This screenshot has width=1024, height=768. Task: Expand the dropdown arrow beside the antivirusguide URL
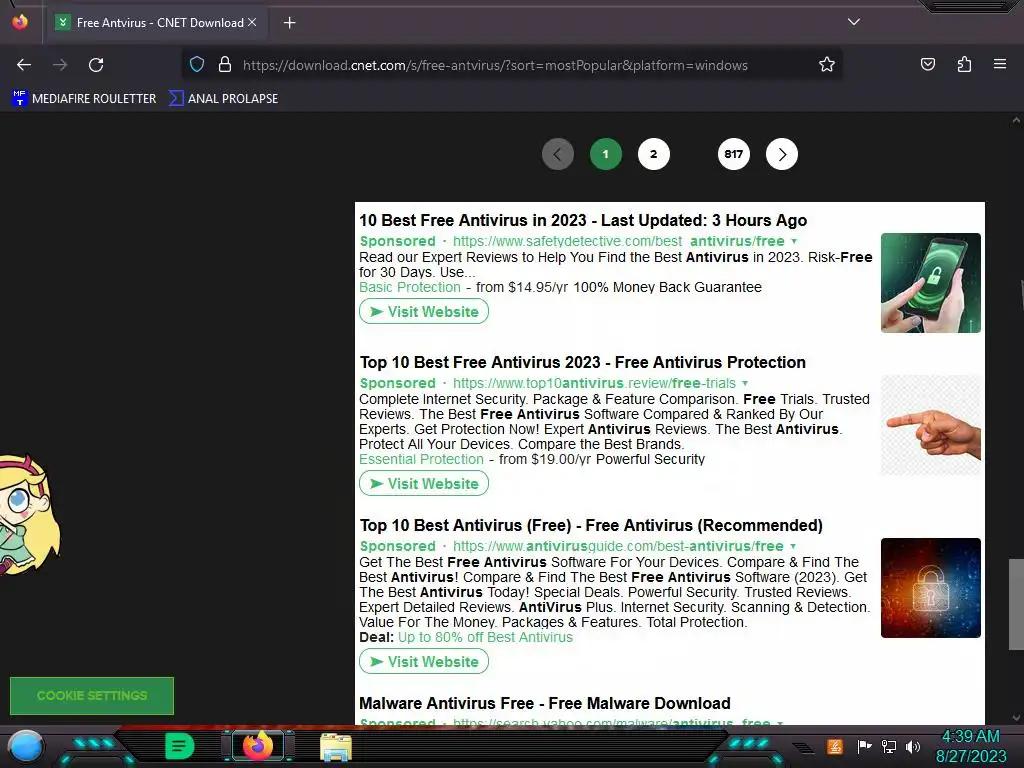793,547
